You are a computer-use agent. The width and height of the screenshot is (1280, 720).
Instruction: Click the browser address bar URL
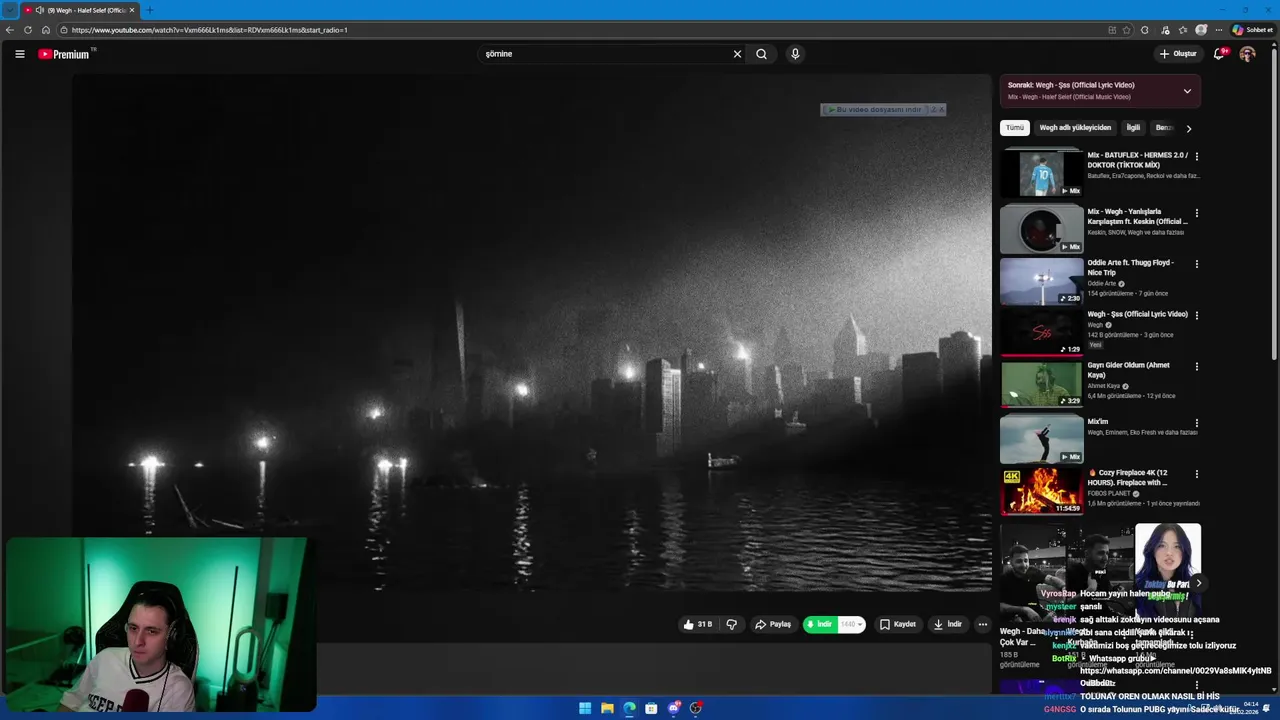click(209, 30)
